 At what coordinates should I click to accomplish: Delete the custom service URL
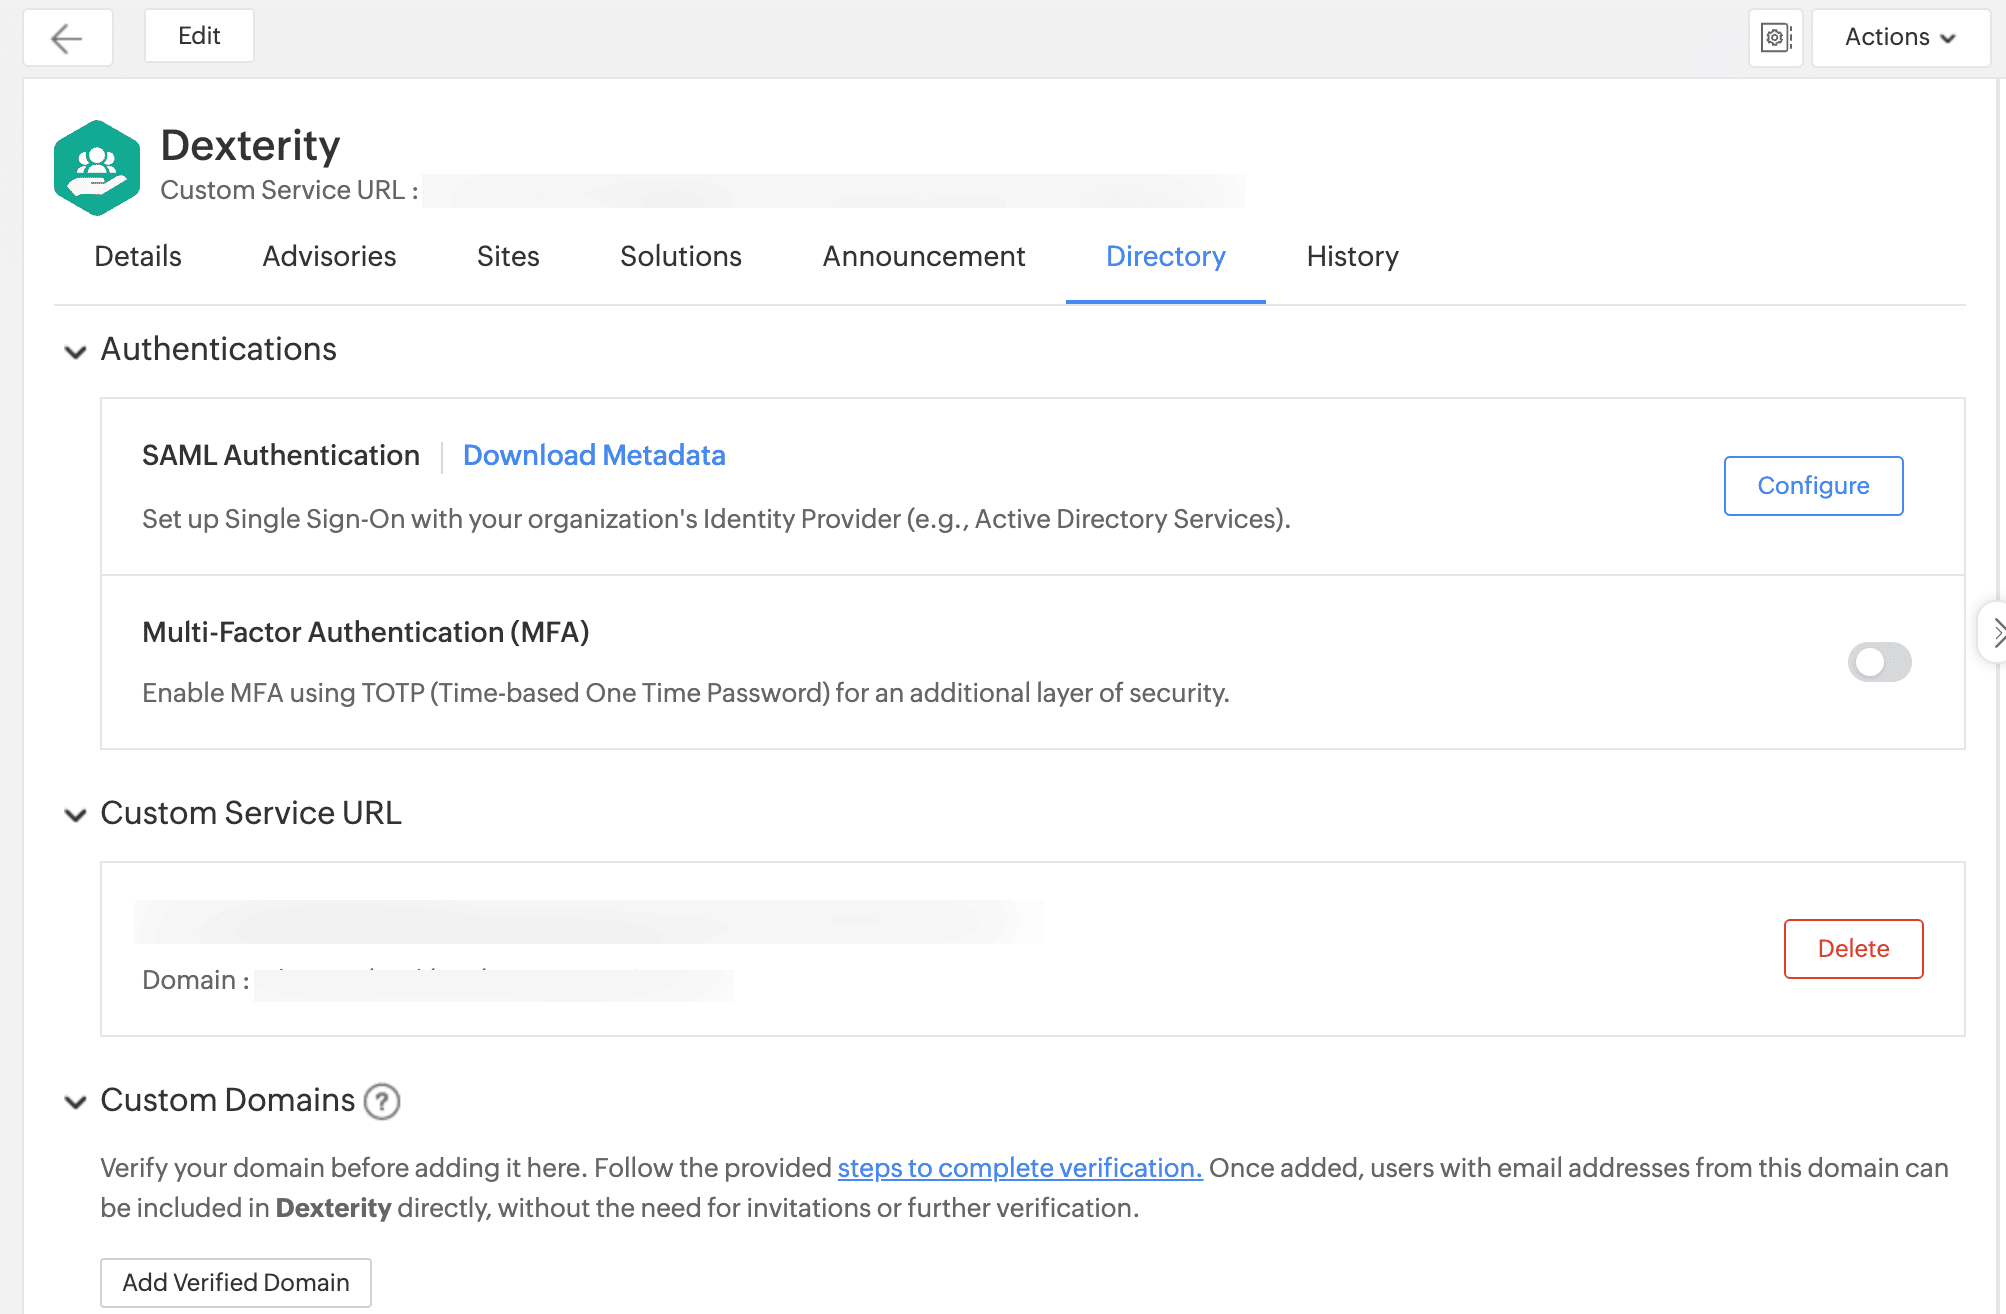click(x=1853, y=949)
